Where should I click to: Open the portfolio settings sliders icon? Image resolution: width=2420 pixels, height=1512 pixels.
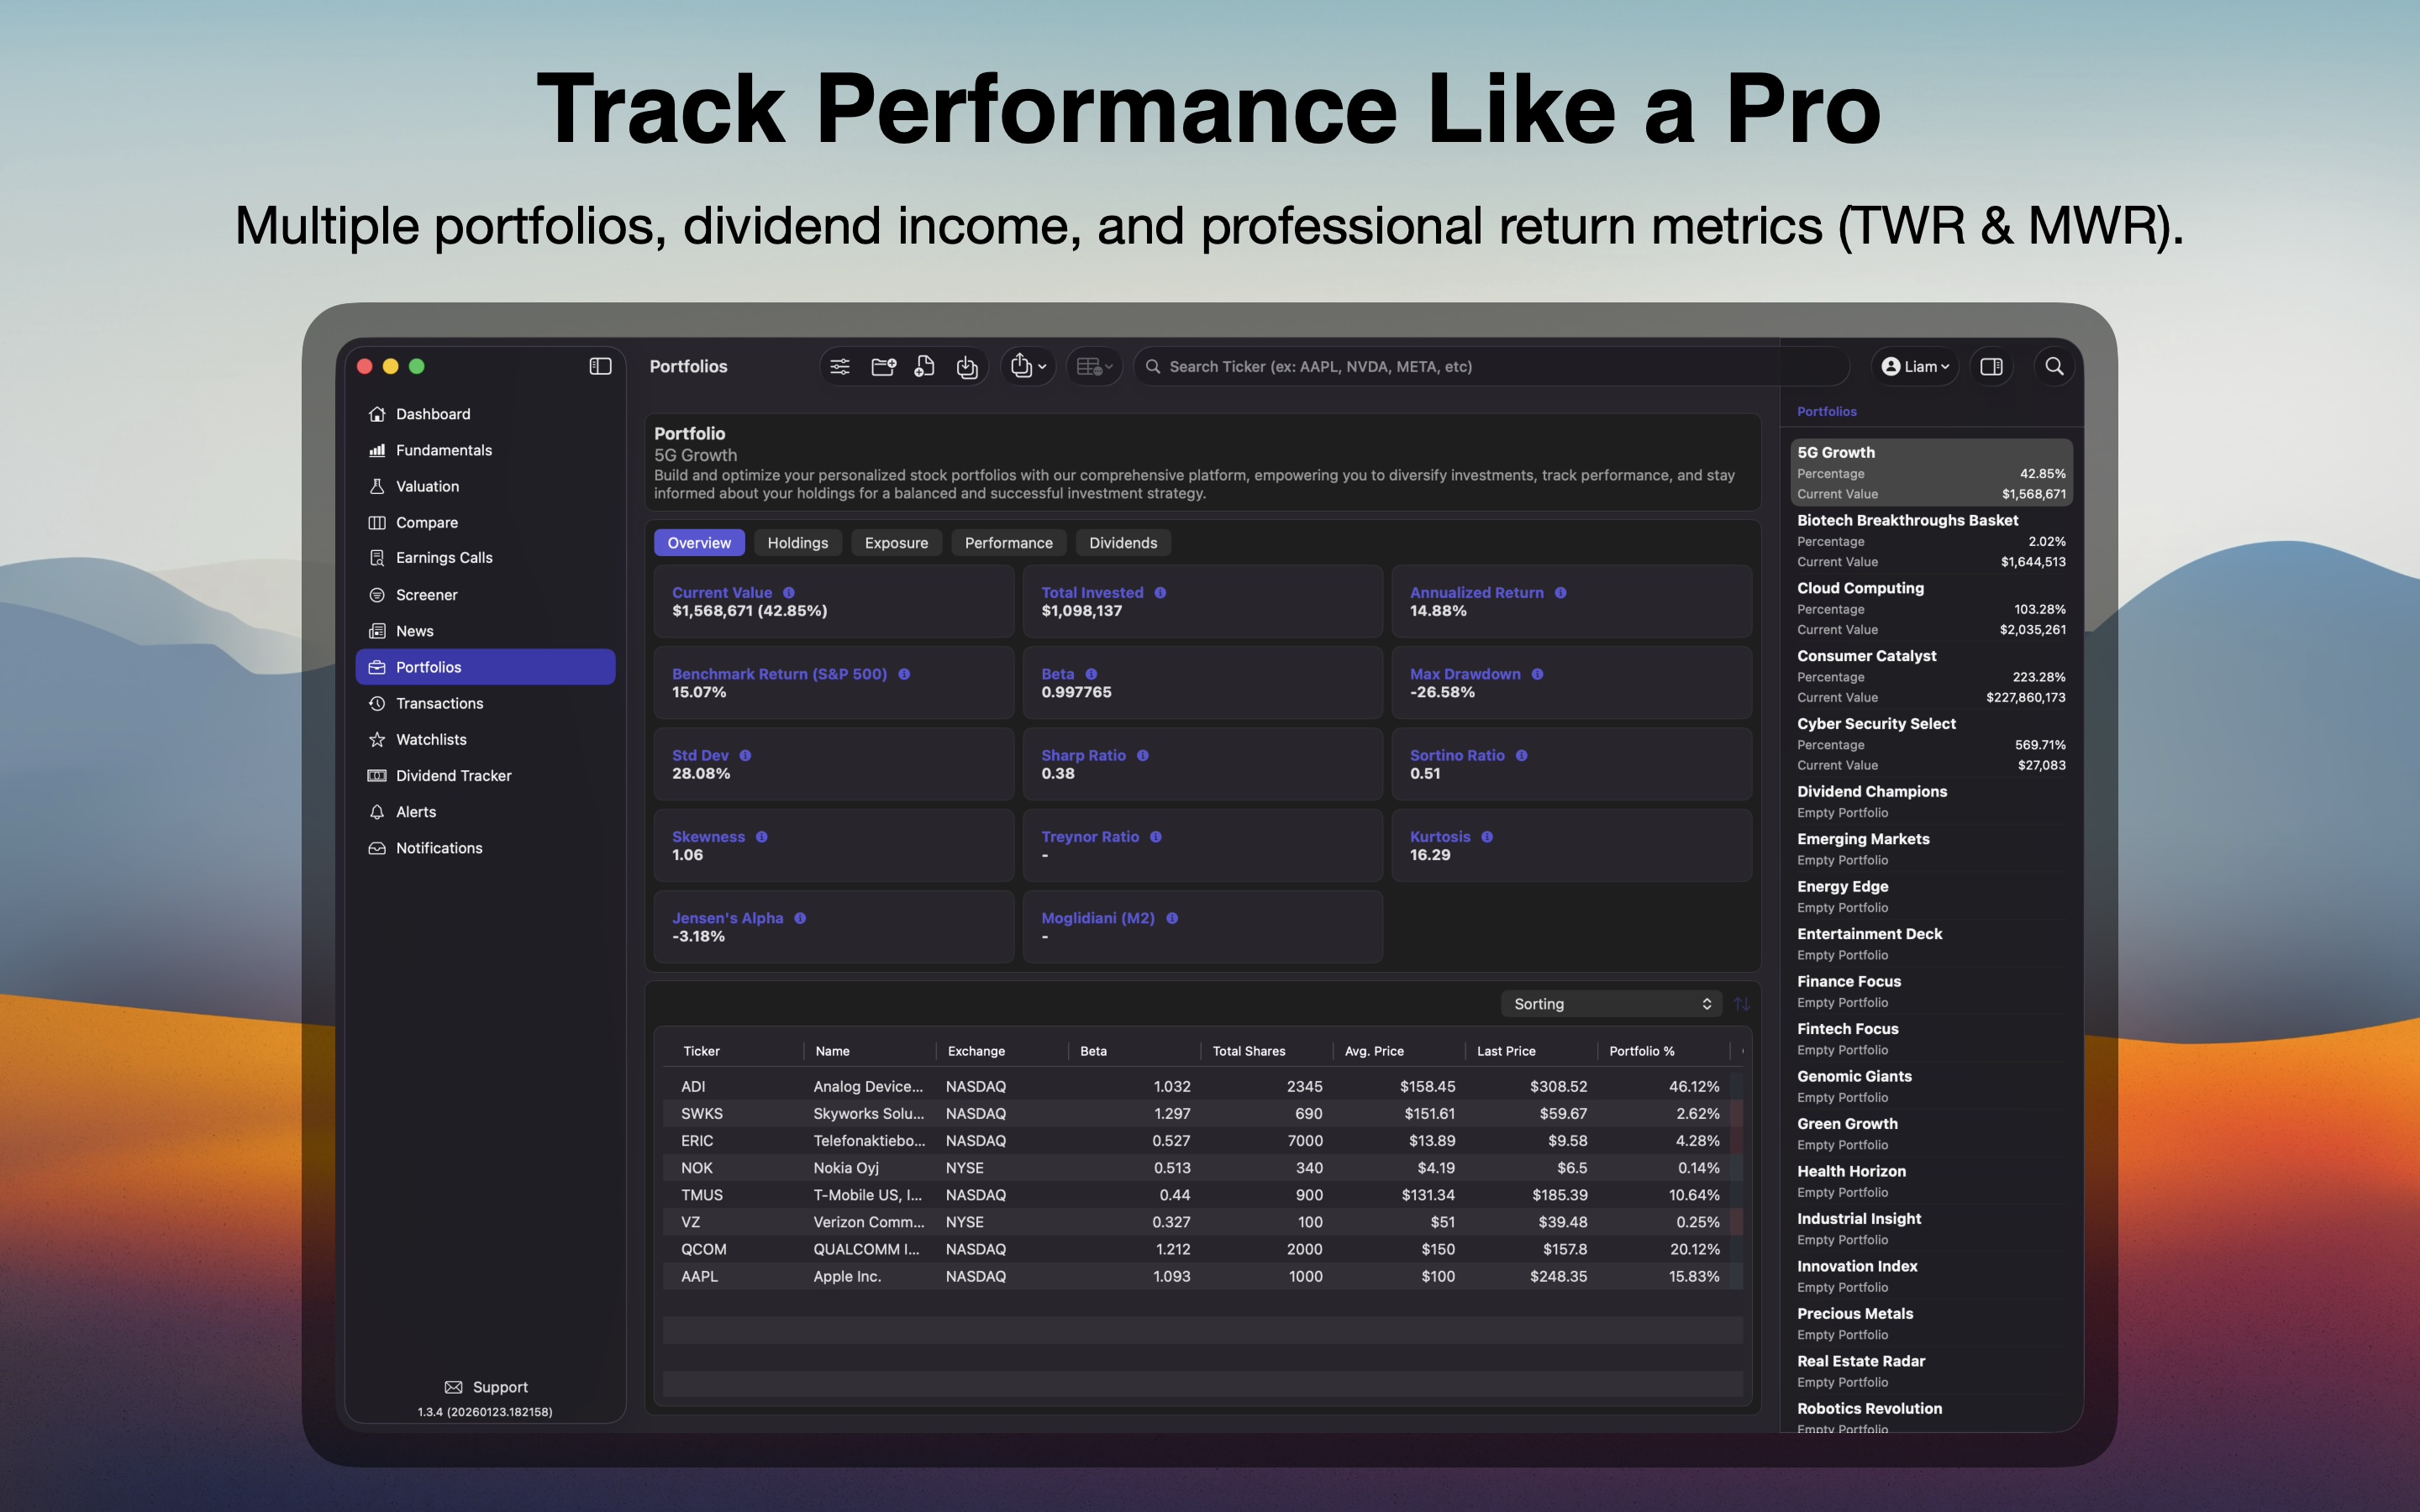[x=840, y=367]
